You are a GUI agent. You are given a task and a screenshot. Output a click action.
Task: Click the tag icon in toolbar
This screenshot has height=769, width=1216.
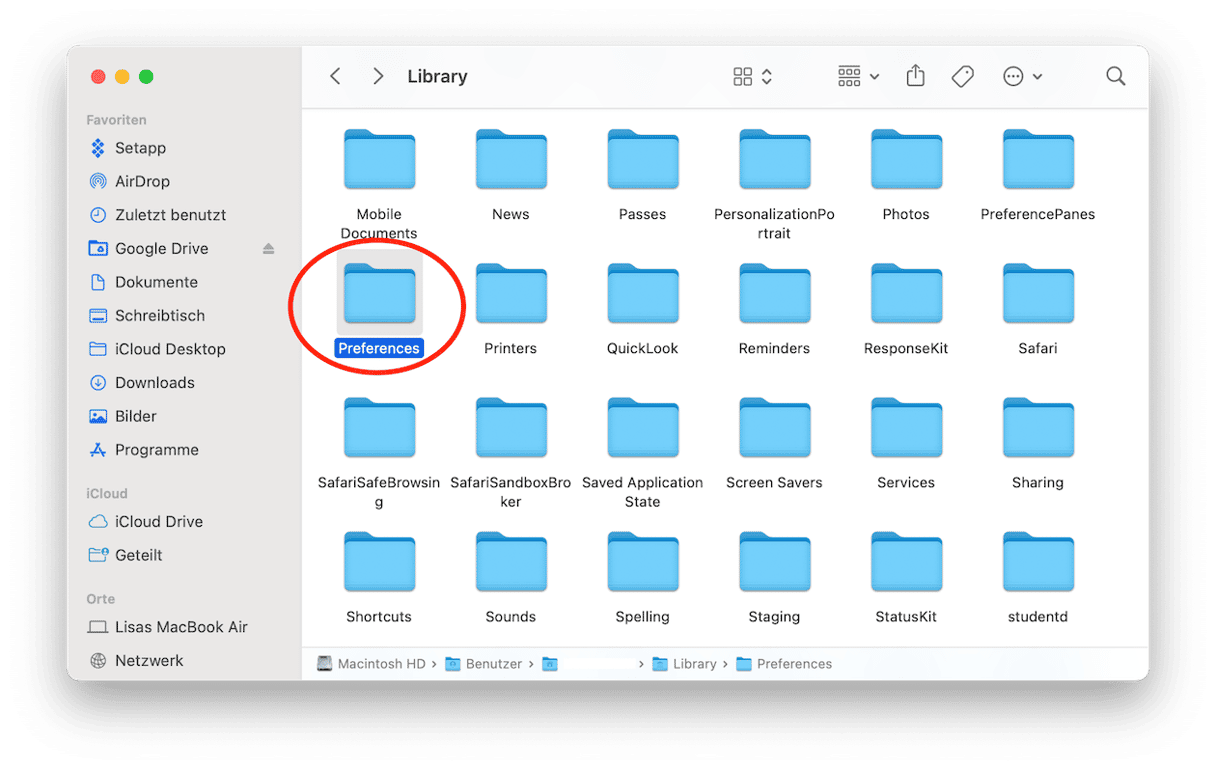click(x=962, y=76)
